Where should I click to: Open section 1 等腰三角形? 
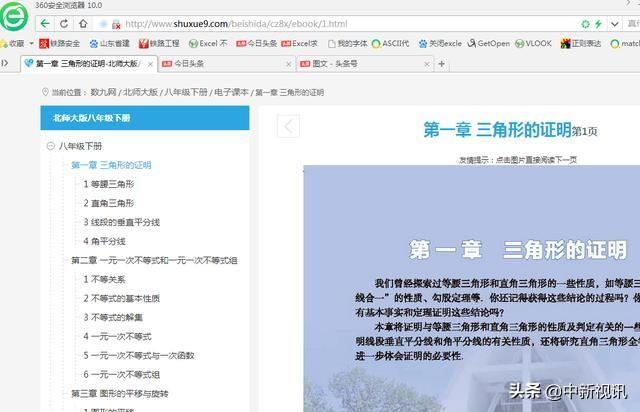[x=109, y=184]
